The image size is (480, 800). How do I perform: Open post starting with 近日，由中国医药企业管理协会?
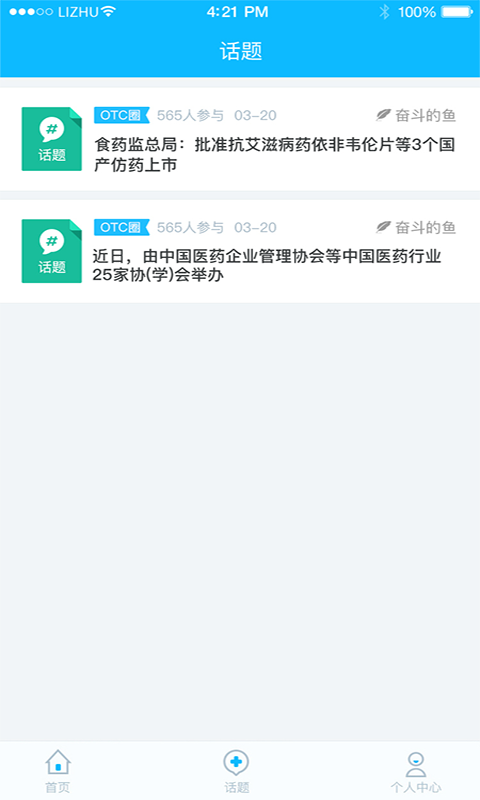coord(267,265)
